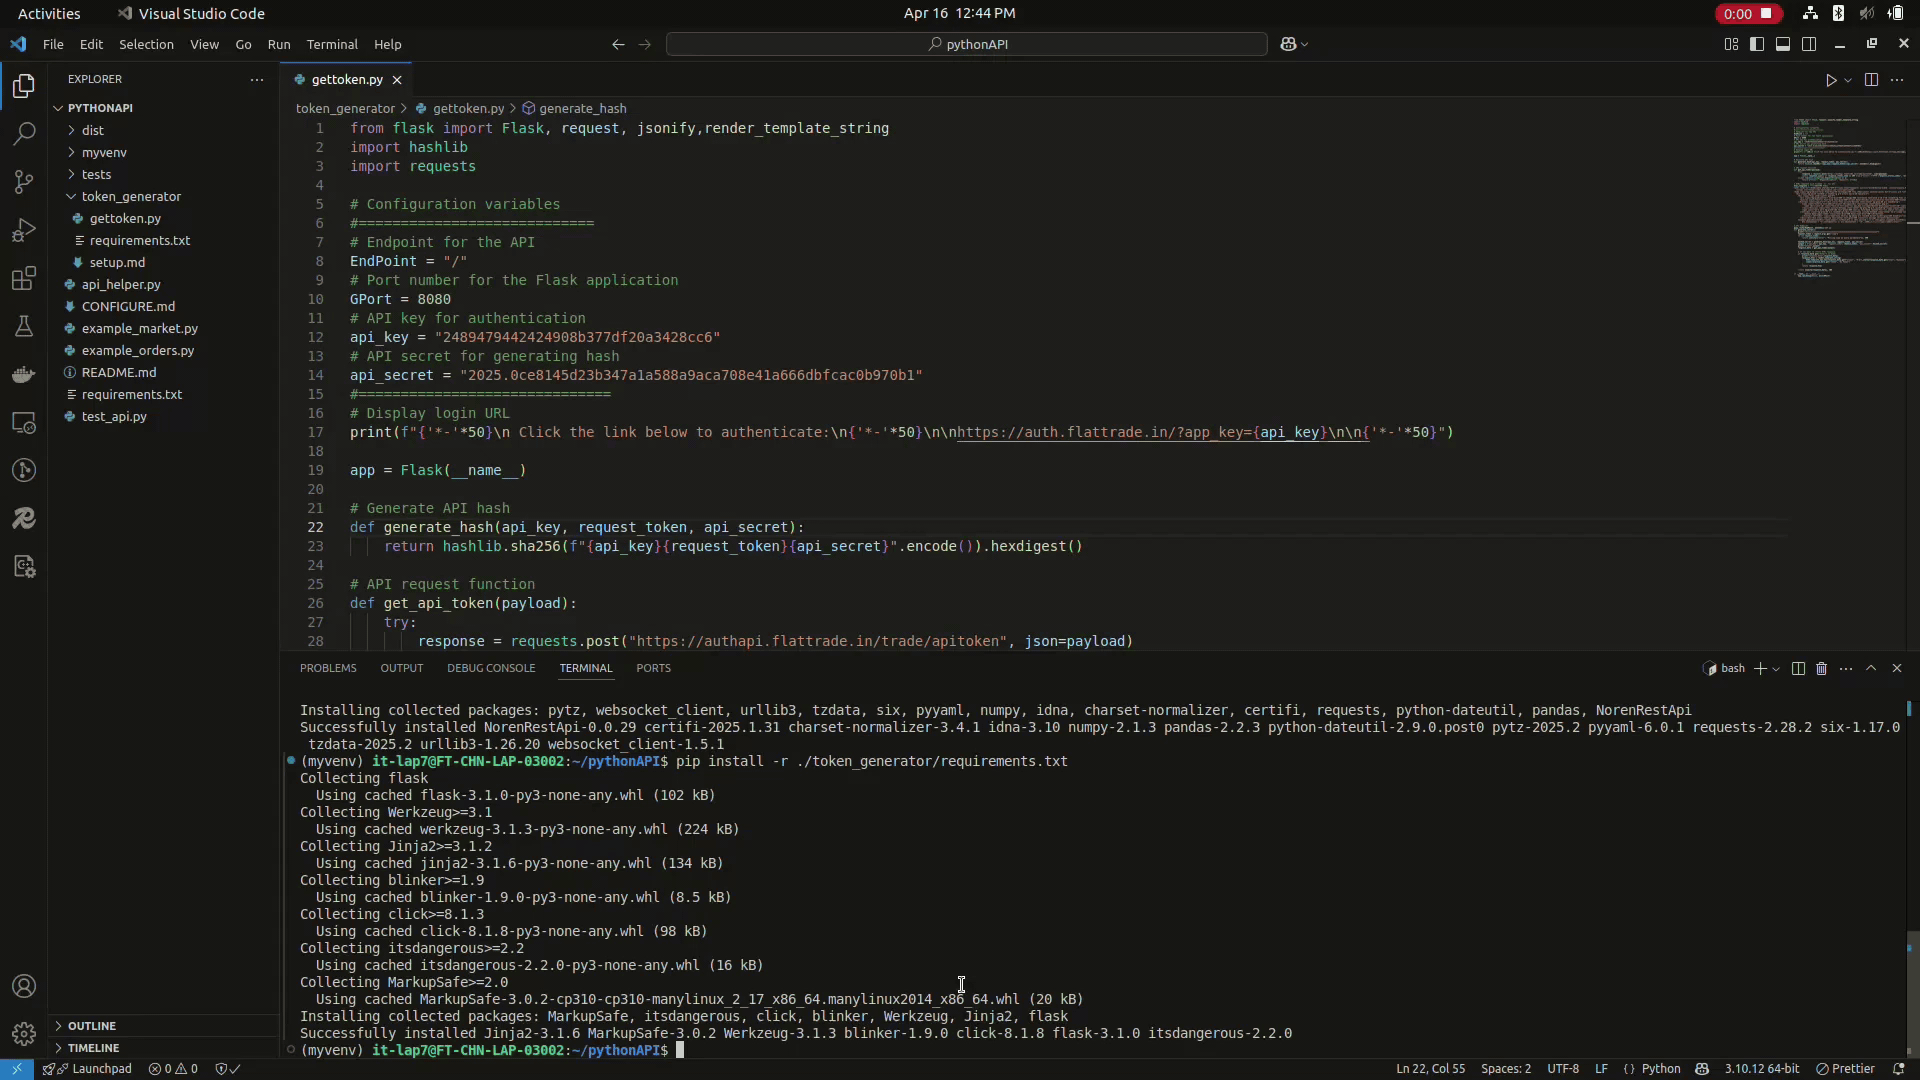
Task: Open Copilot chat icon in title bar
Action: pyautogui.click(x=1288, y=44)
